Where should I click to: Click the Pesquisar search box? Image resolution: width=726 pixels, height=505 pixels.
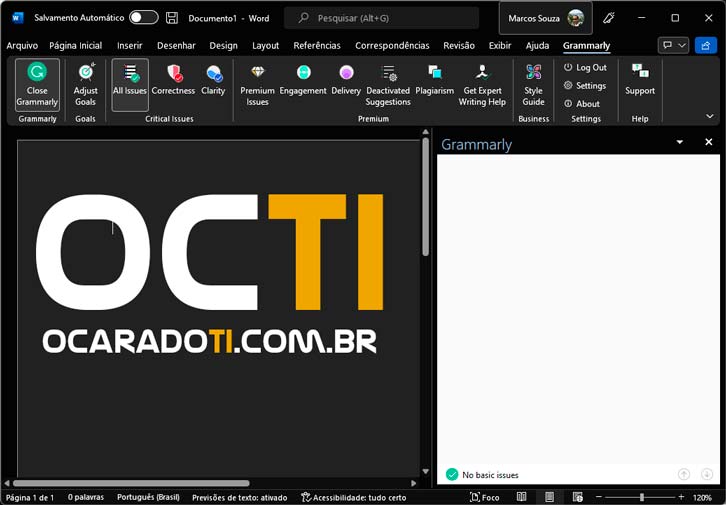(x=382, y=18)
